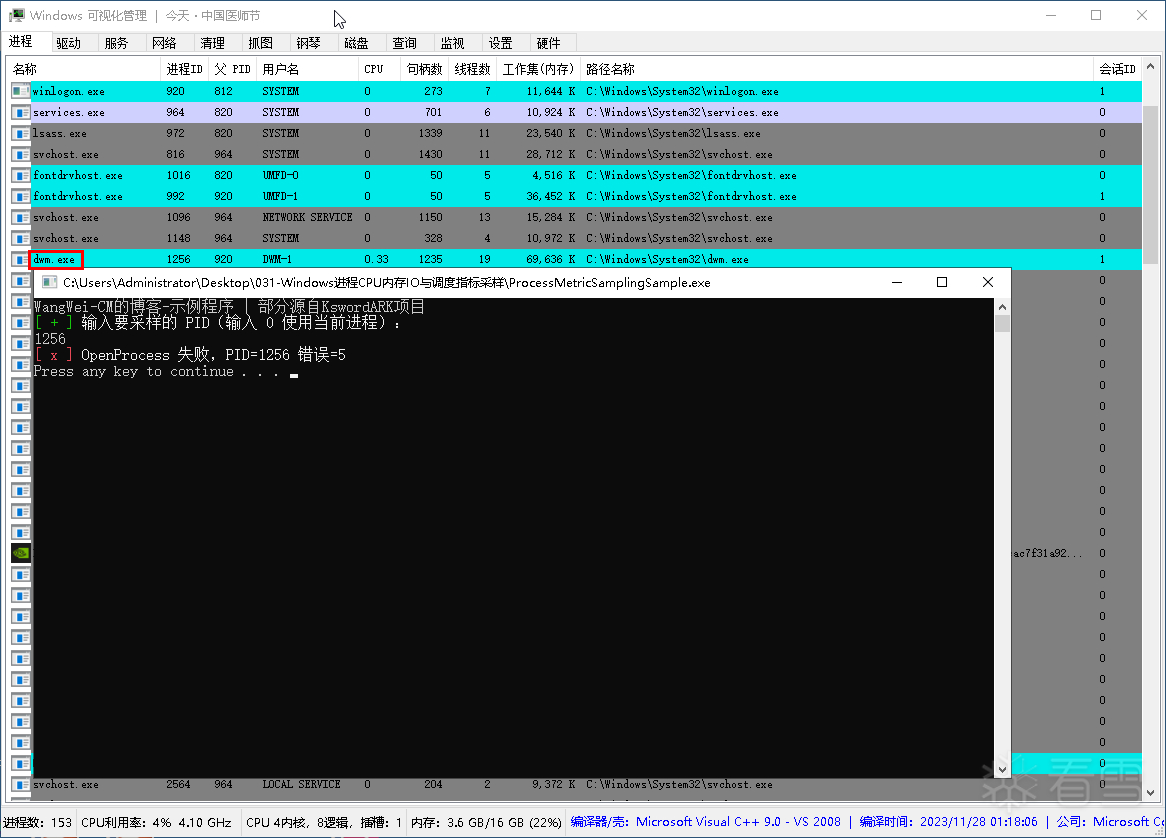Select the 网络 tab
This screenshot has width=1166, height=838.
164,43
